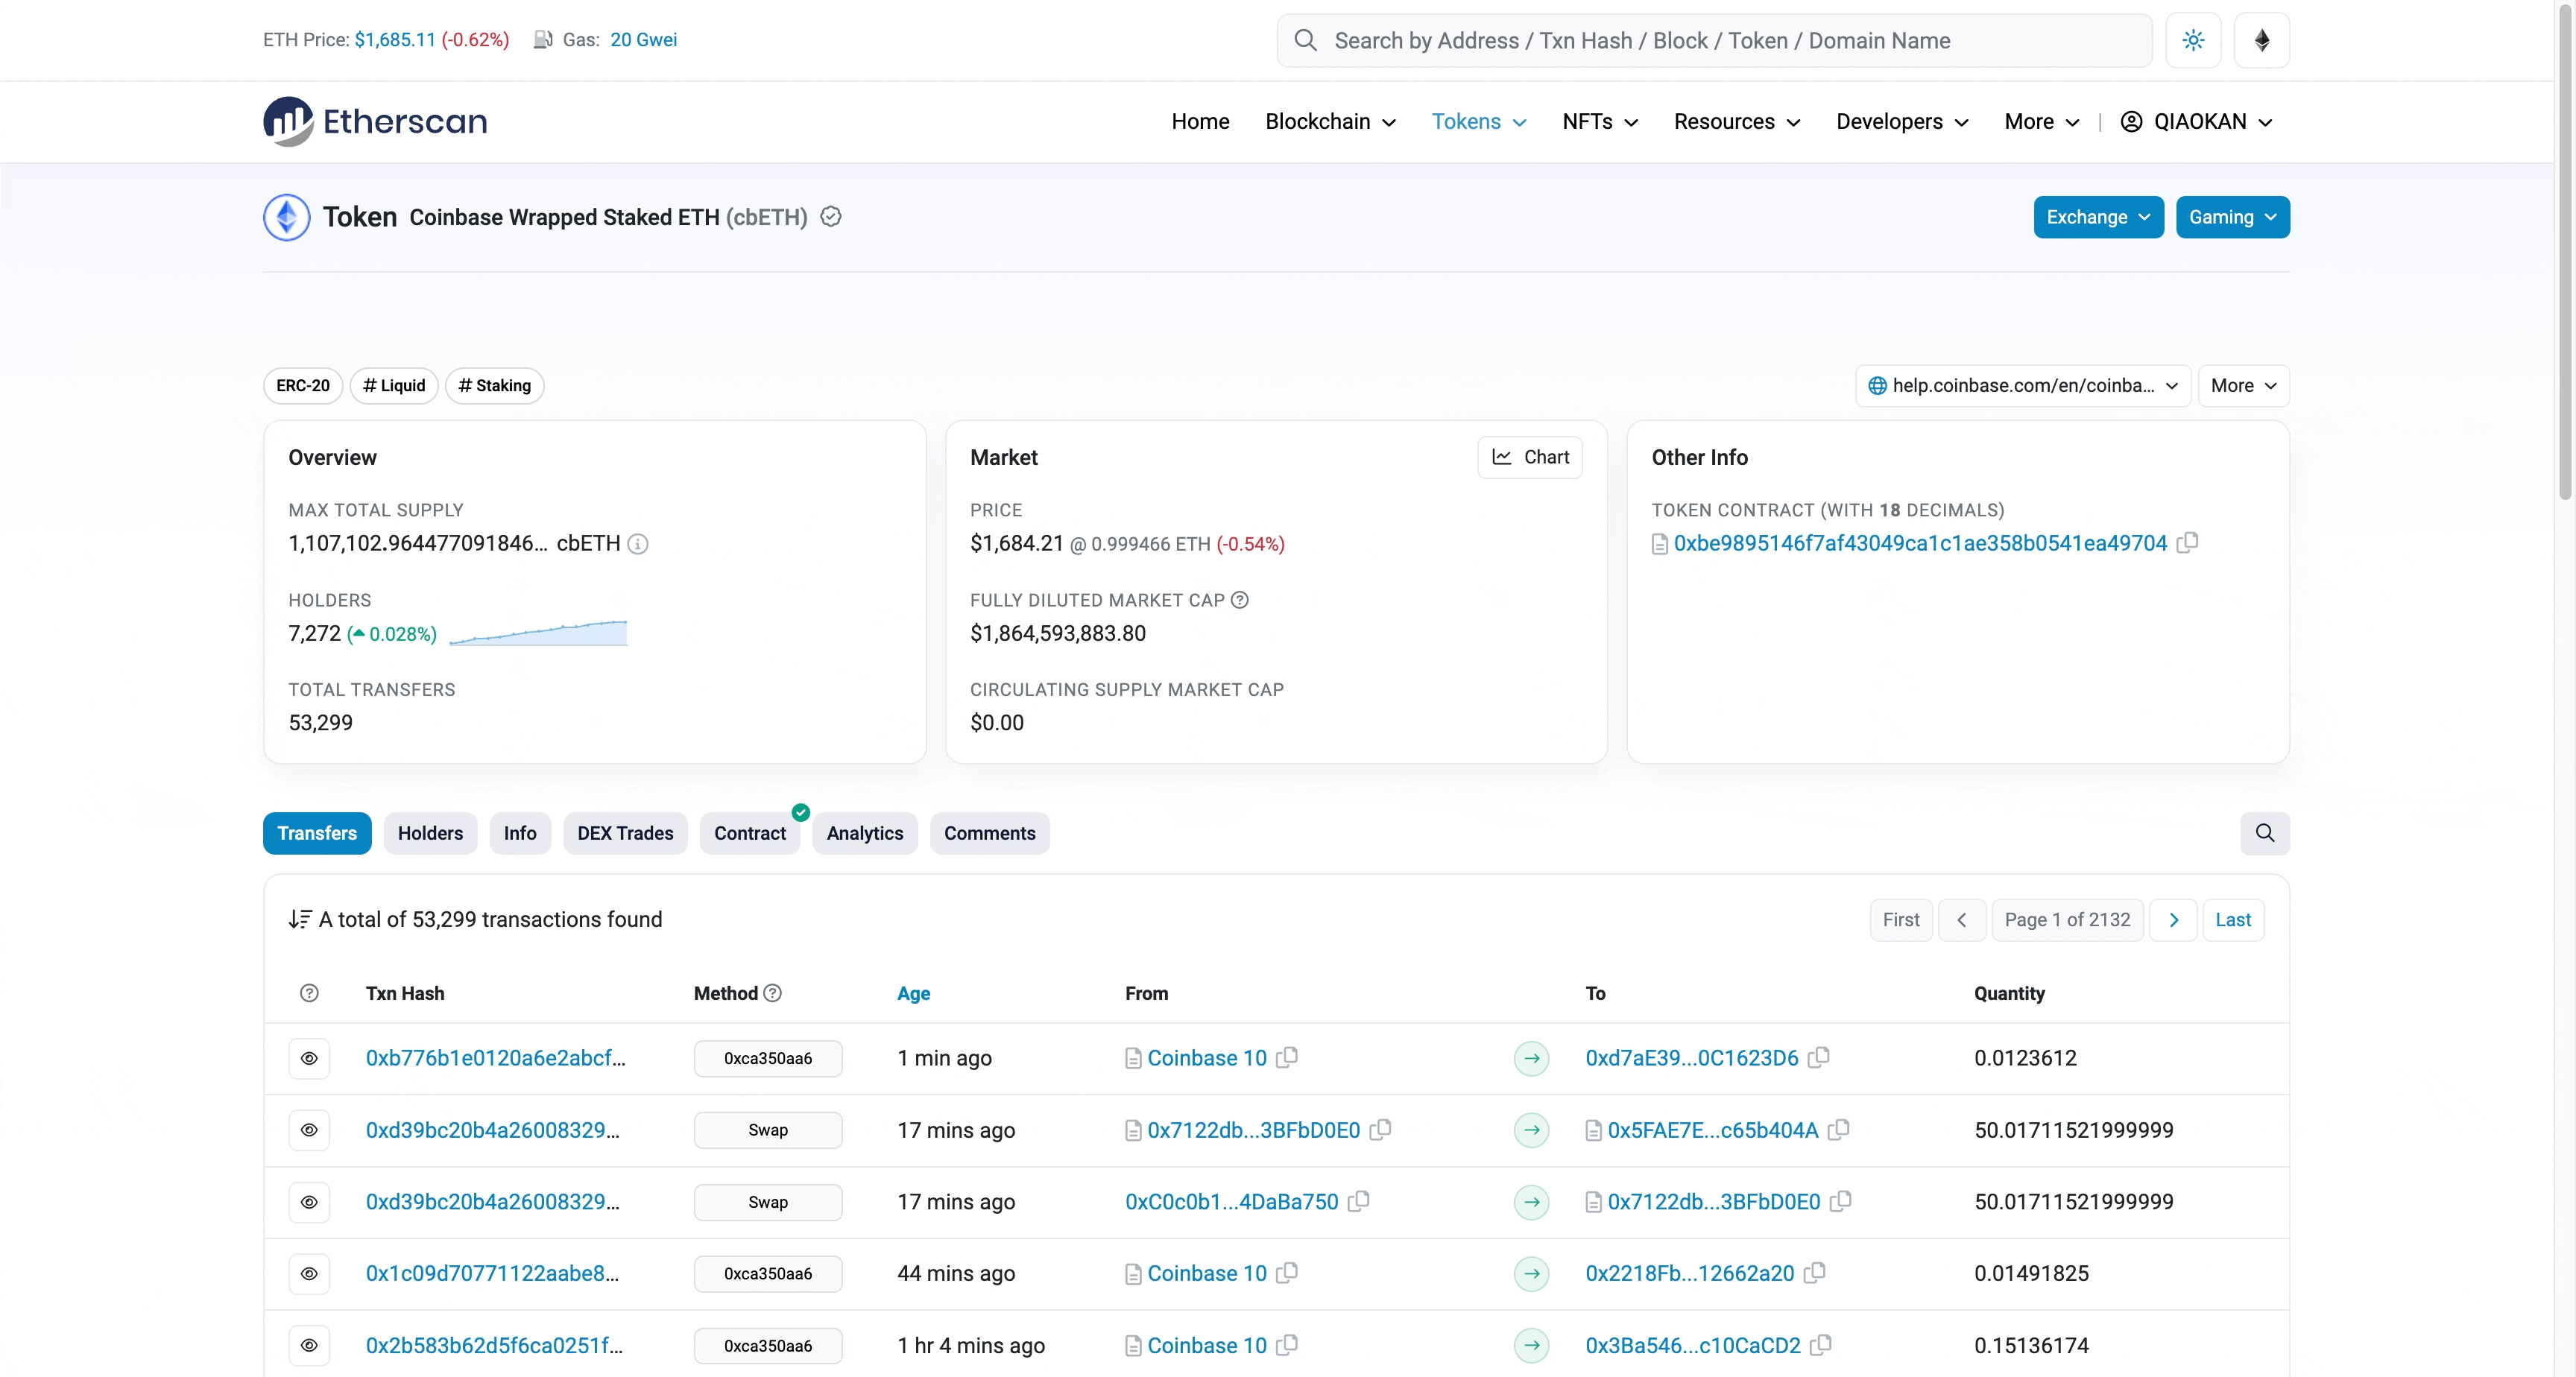2576x1377 pixels.
Task: Expand the help.coinbase.com website links dropdown
Action: pyautogui.click(x=2022, y=385)
